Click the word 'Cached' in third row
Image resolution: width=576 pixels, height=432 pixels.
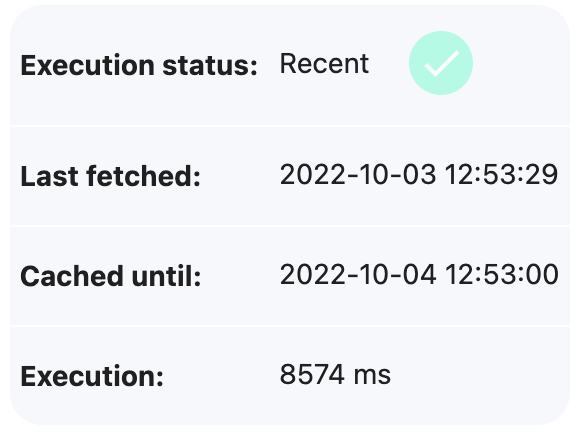[x=72, y=276]
